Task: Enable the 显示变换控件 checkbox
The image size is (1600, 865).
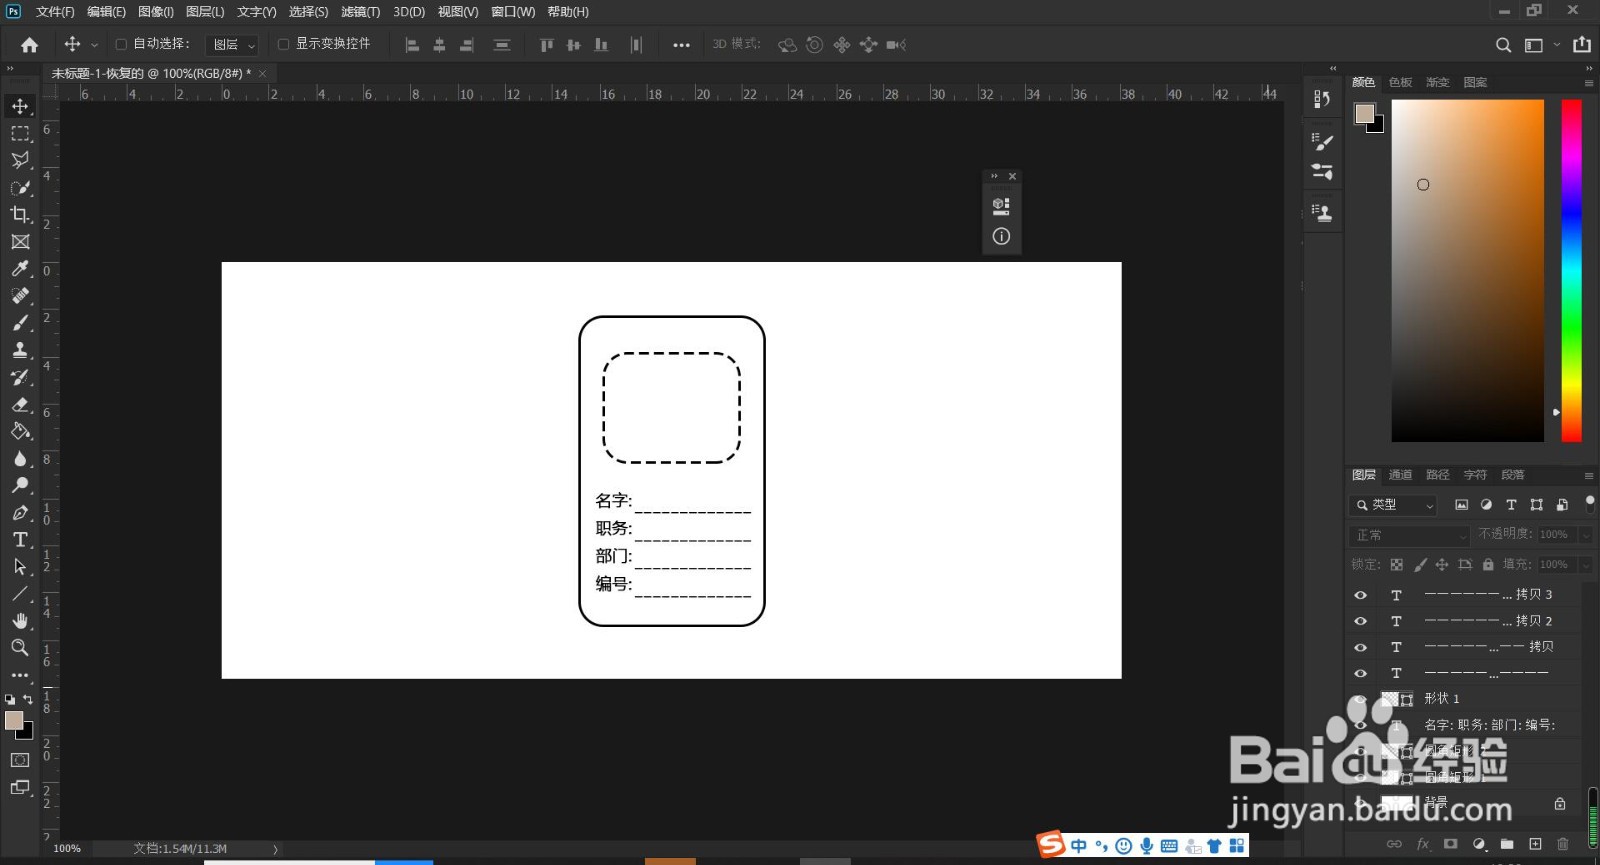Action: click(283, 44)
